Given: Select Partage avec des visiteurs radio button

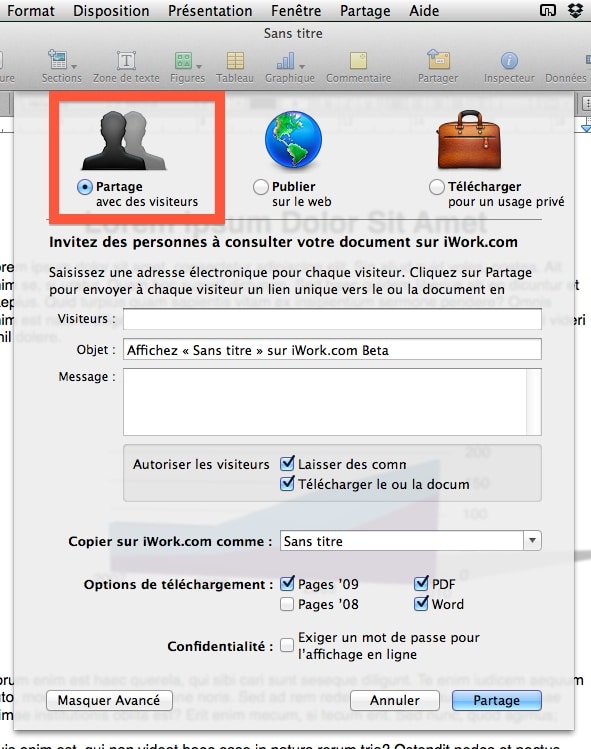Looking at the screenshot, I should (x=85, y=187).
